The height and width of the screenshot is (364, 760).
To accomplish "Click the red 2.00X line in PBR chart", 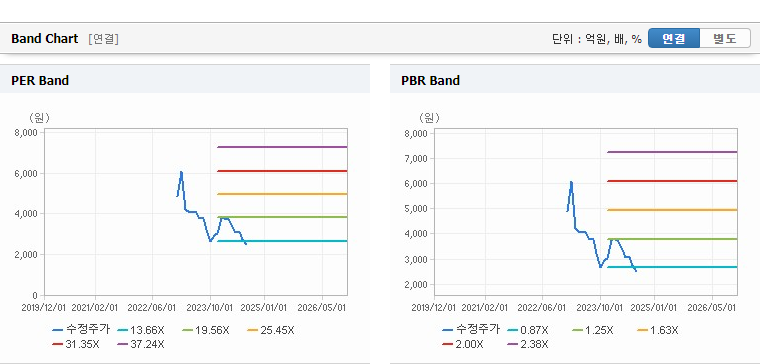I will pos(672,181).
